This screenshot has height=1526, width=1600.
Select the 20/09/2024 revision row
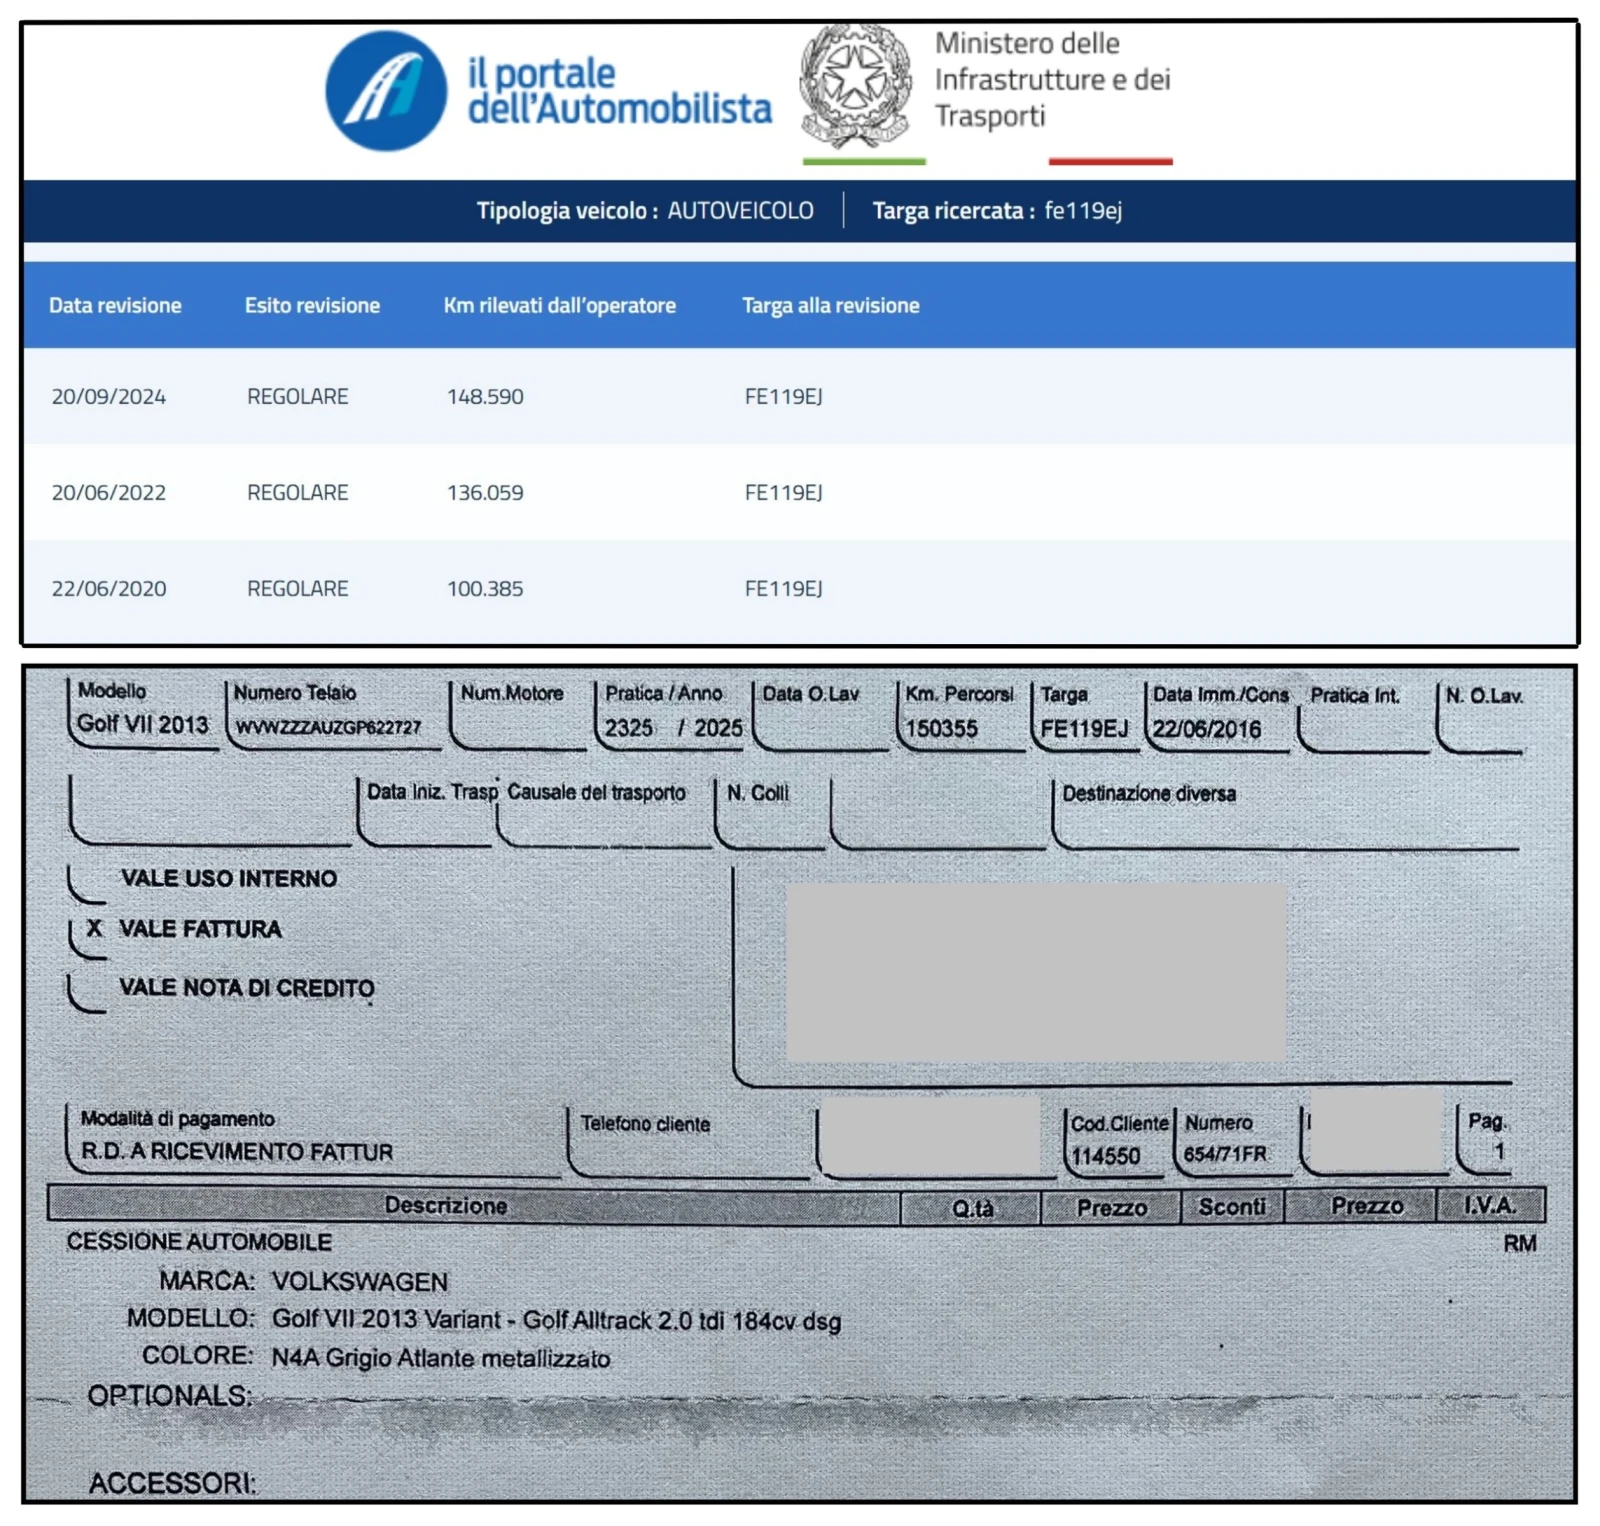(x=109, y=397)
